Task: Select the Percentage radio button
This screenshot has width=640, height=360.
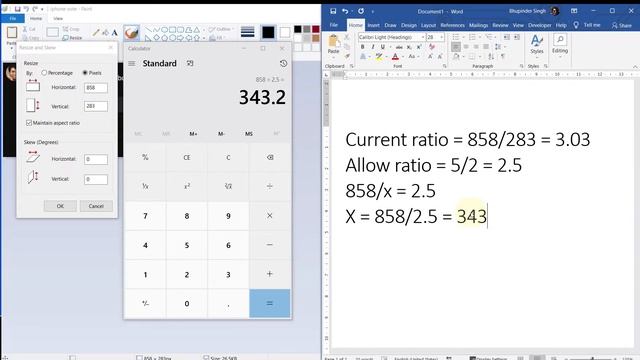Action: (x=44, y=73)
